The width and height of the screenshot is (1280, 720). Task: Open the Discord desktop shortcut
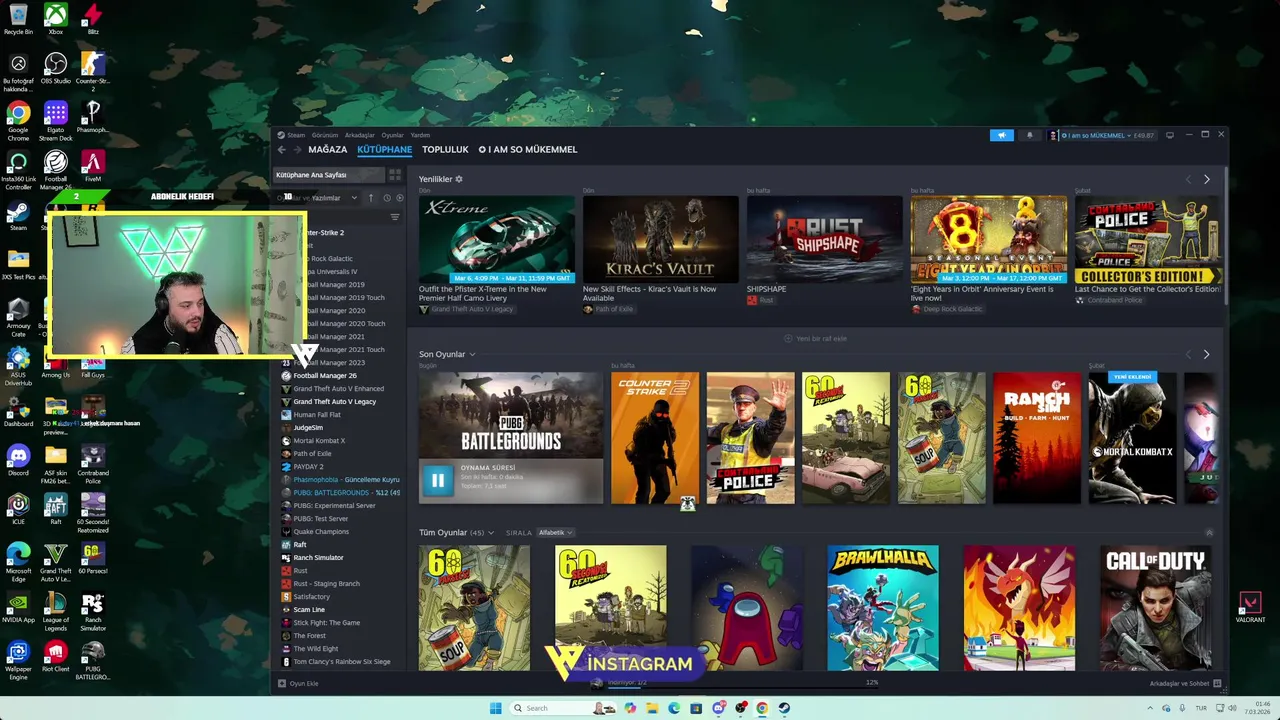click(18, 460)
